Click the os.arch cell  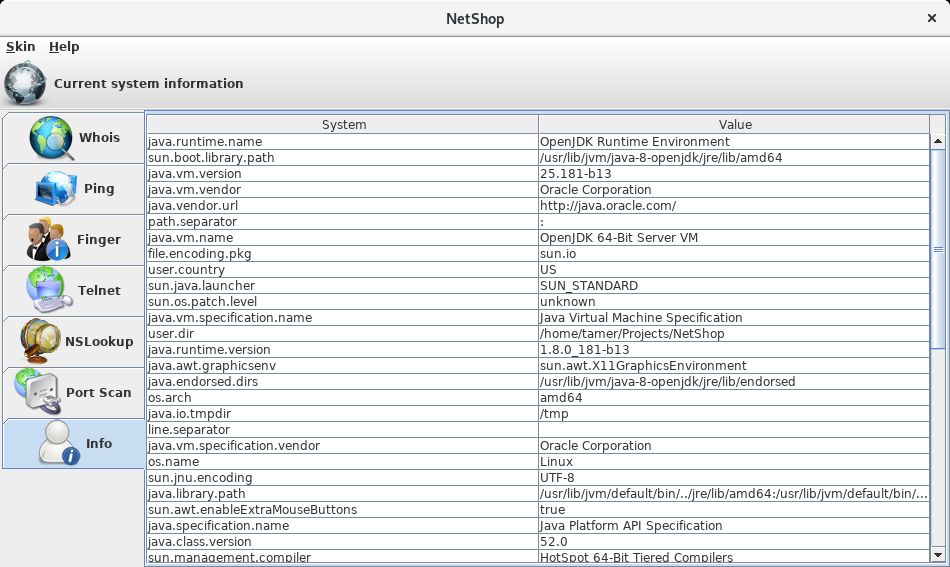pyautogui.click(x=342, y=397)
